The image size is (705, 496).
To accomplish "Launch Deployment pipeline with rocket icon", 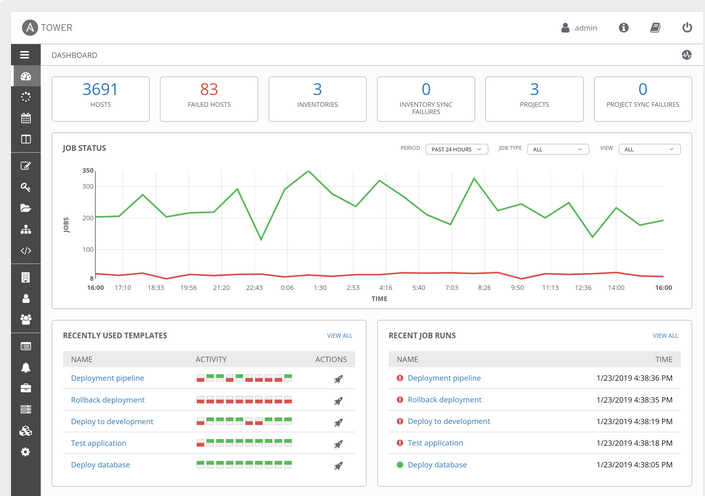I will (339, 379).
